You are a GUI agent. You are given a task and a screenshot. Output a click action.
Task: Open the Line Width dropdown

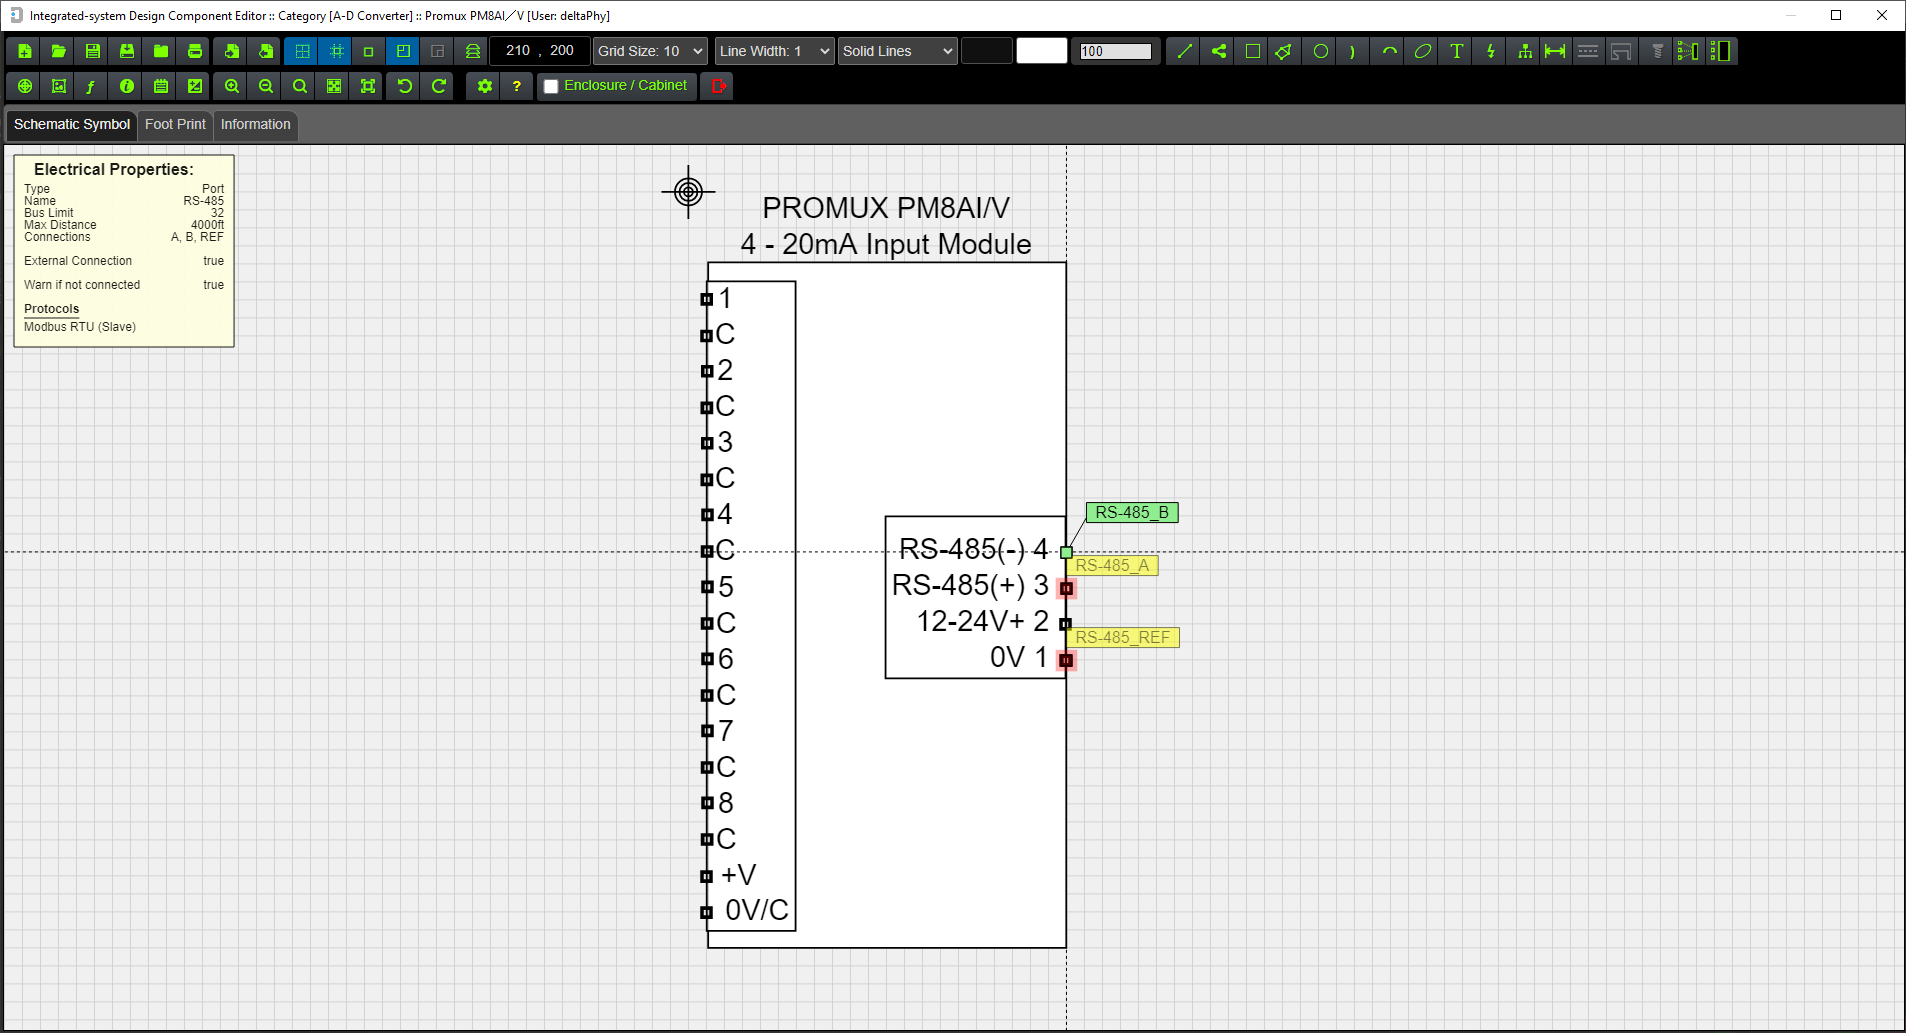772,50
